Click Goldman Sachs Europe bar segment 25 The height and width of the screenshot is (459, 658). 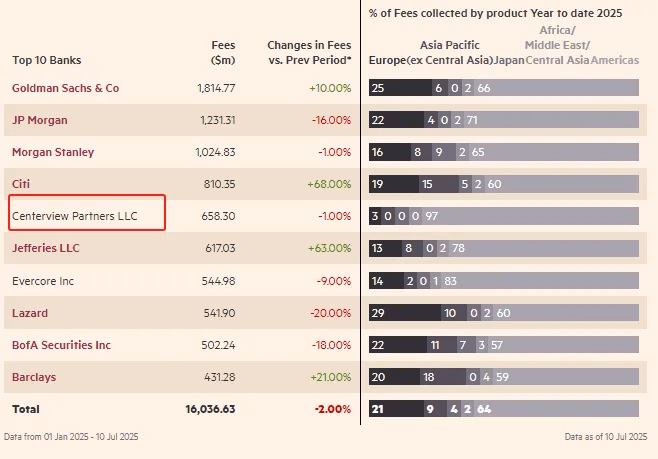point(400,88)
